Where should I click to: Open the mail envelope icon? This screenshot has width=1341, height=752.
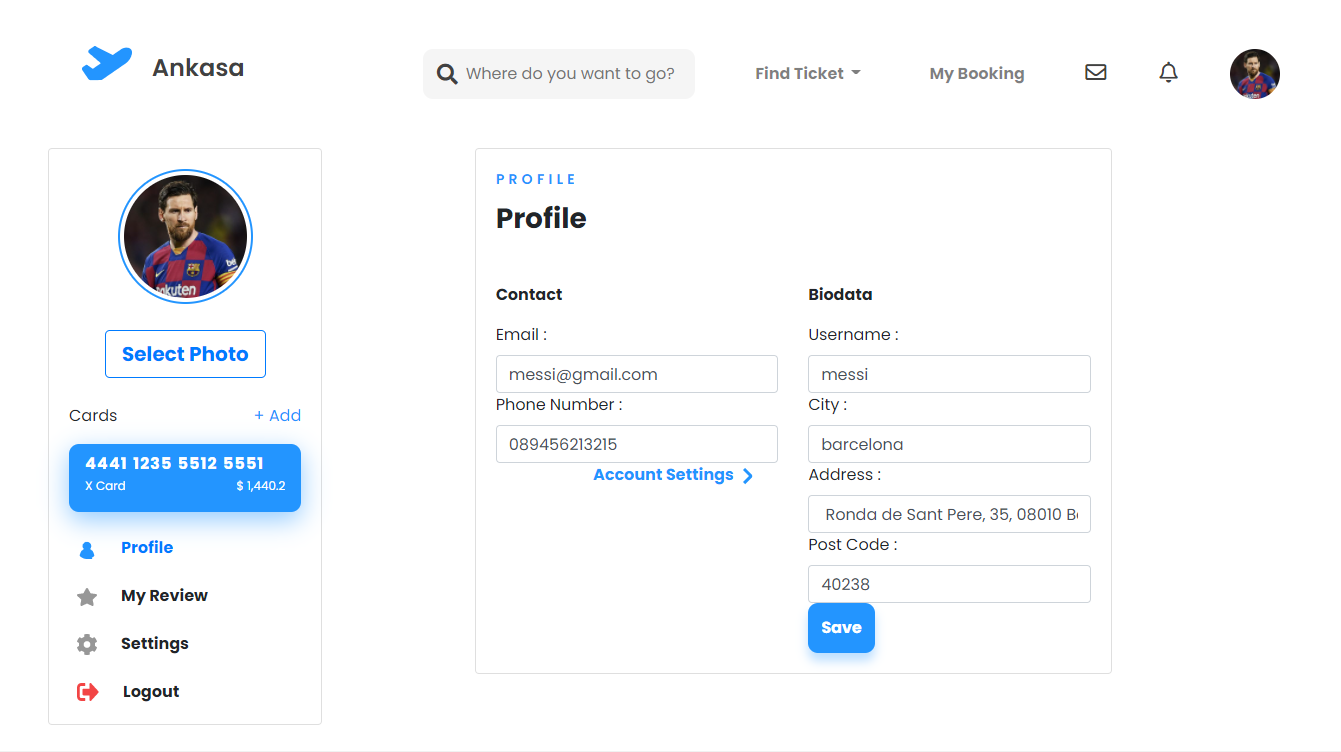pyautogui.click(x=1096, y=72)
